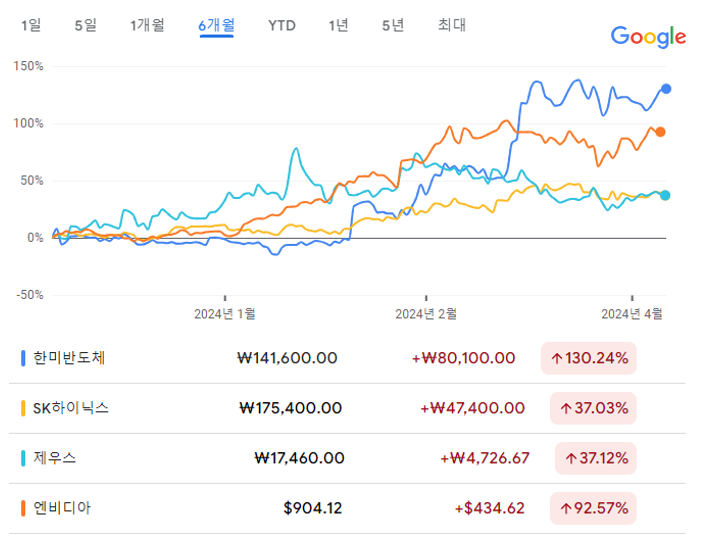Click the 2024년 2월 axis label

coord(426,314)
